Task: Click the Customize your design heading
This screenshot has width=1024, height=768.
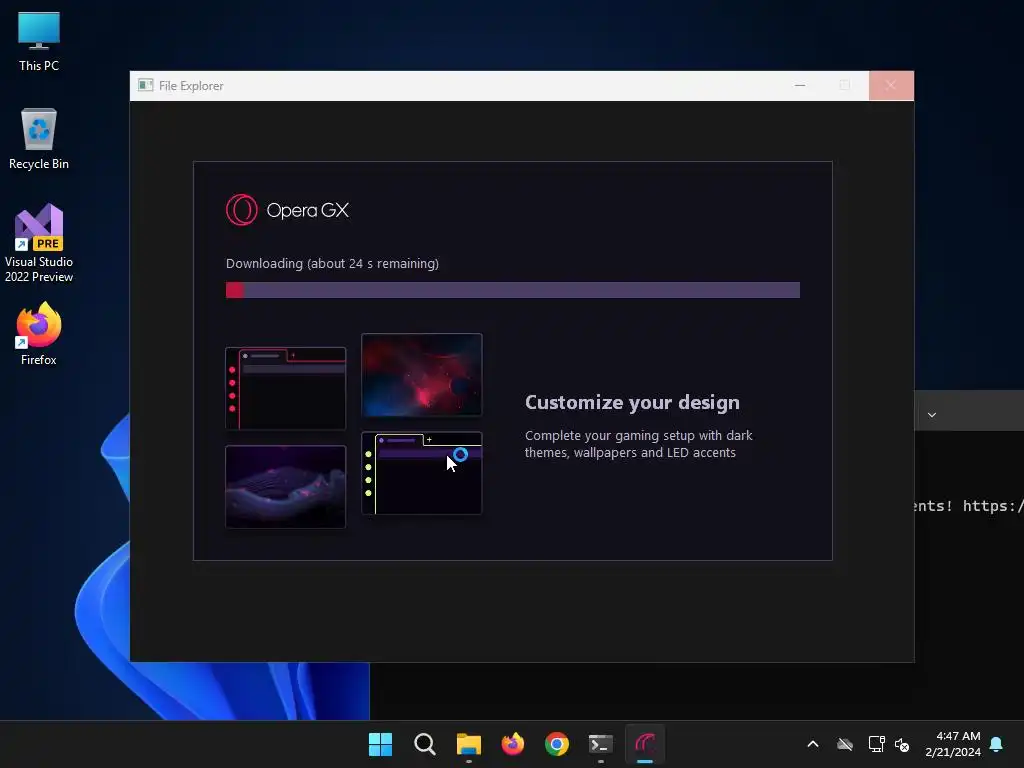Action: point(632,402)
